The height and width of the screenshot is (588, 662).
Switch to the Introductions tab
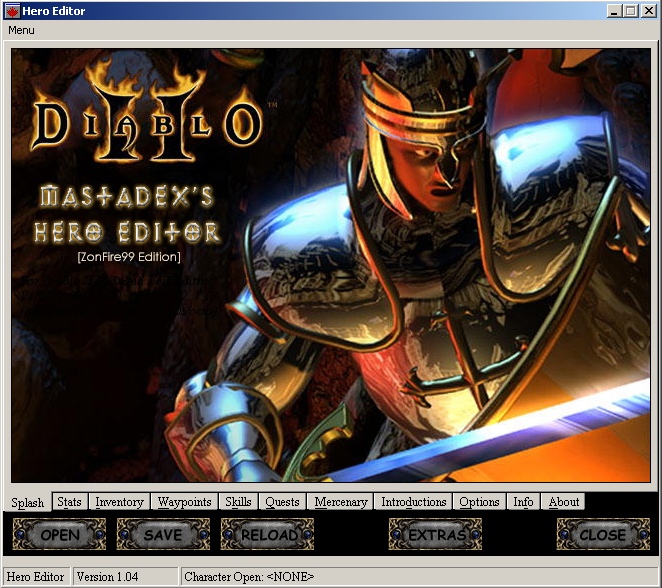click(x=414, y=502)
